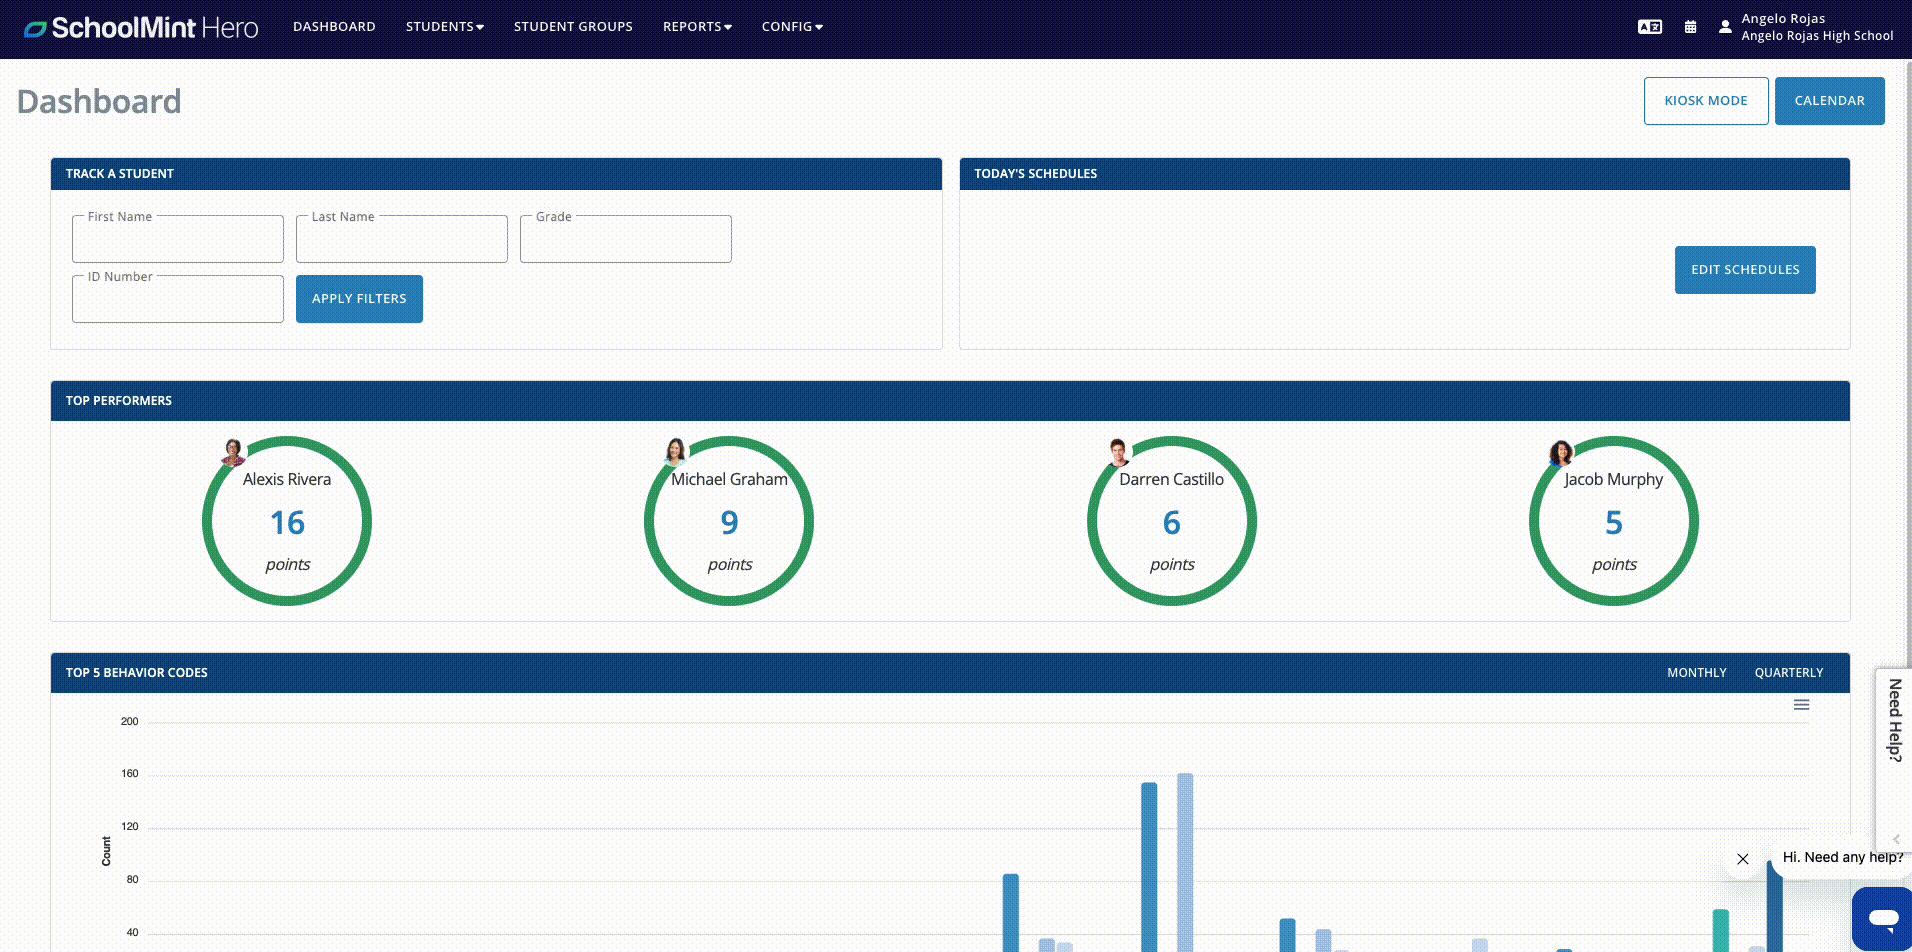Switch chart to Quarterly view
Viewport: 1912px width, 952px height.
click(x=1788, y=673)
